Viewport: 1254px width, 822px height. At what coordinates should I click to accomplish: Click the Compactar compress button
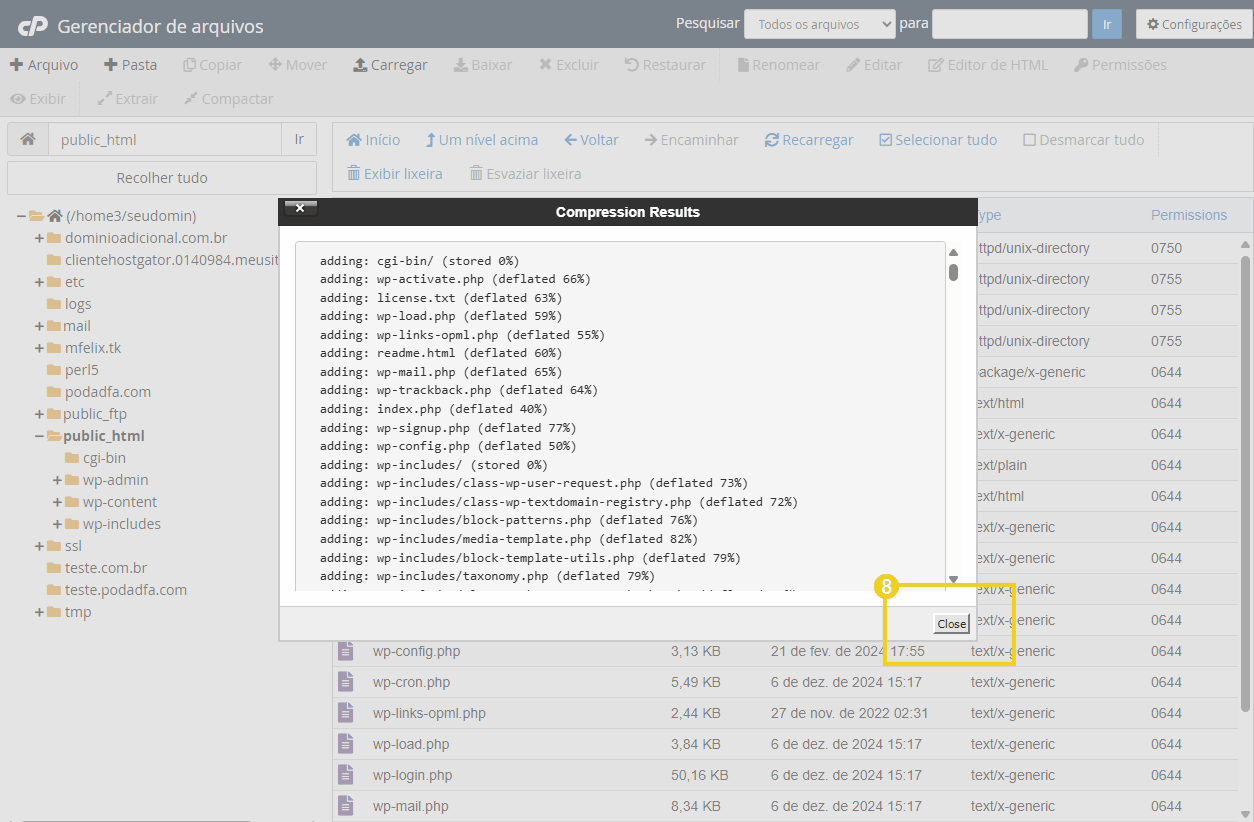tap(228, 99)
